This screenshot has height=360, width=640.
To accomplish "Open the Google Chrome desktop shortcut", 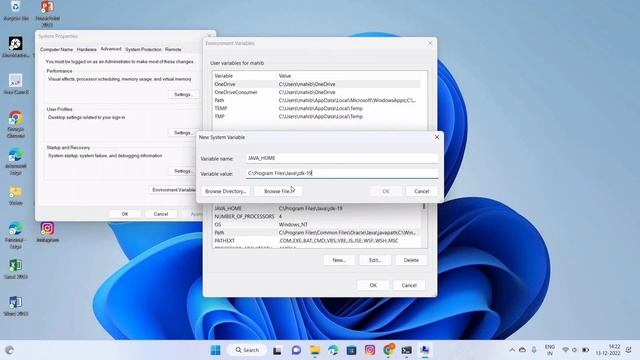I will click(x=16, y=124).
